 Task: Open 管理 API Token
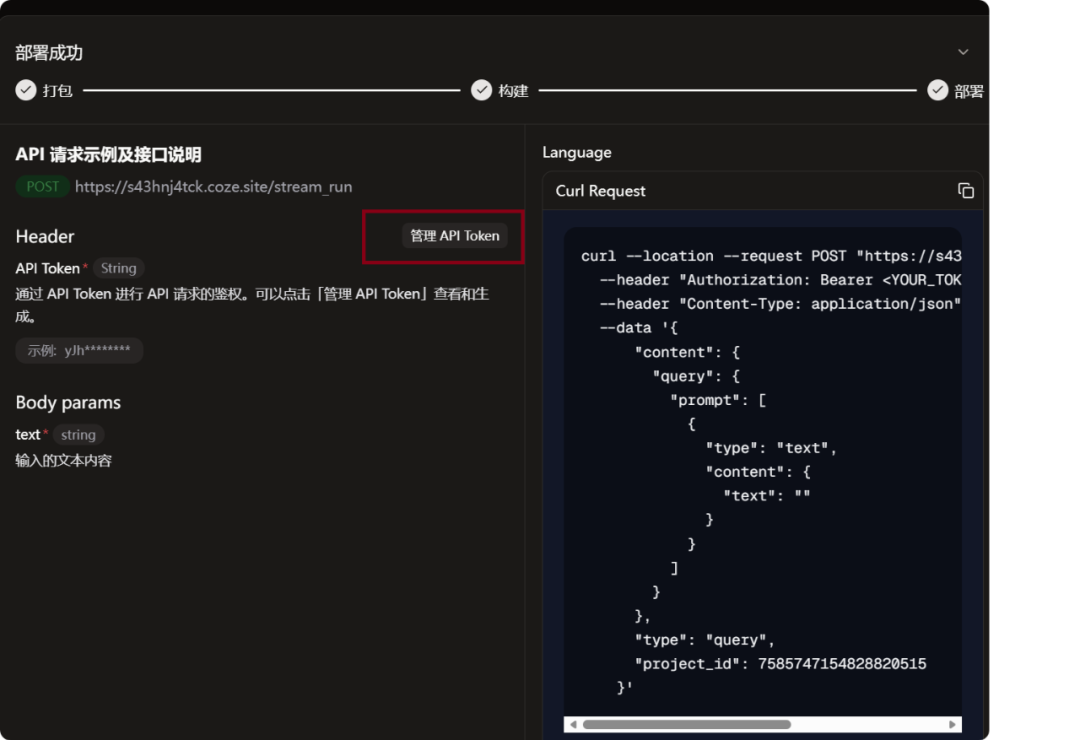(x=454, y=236)
